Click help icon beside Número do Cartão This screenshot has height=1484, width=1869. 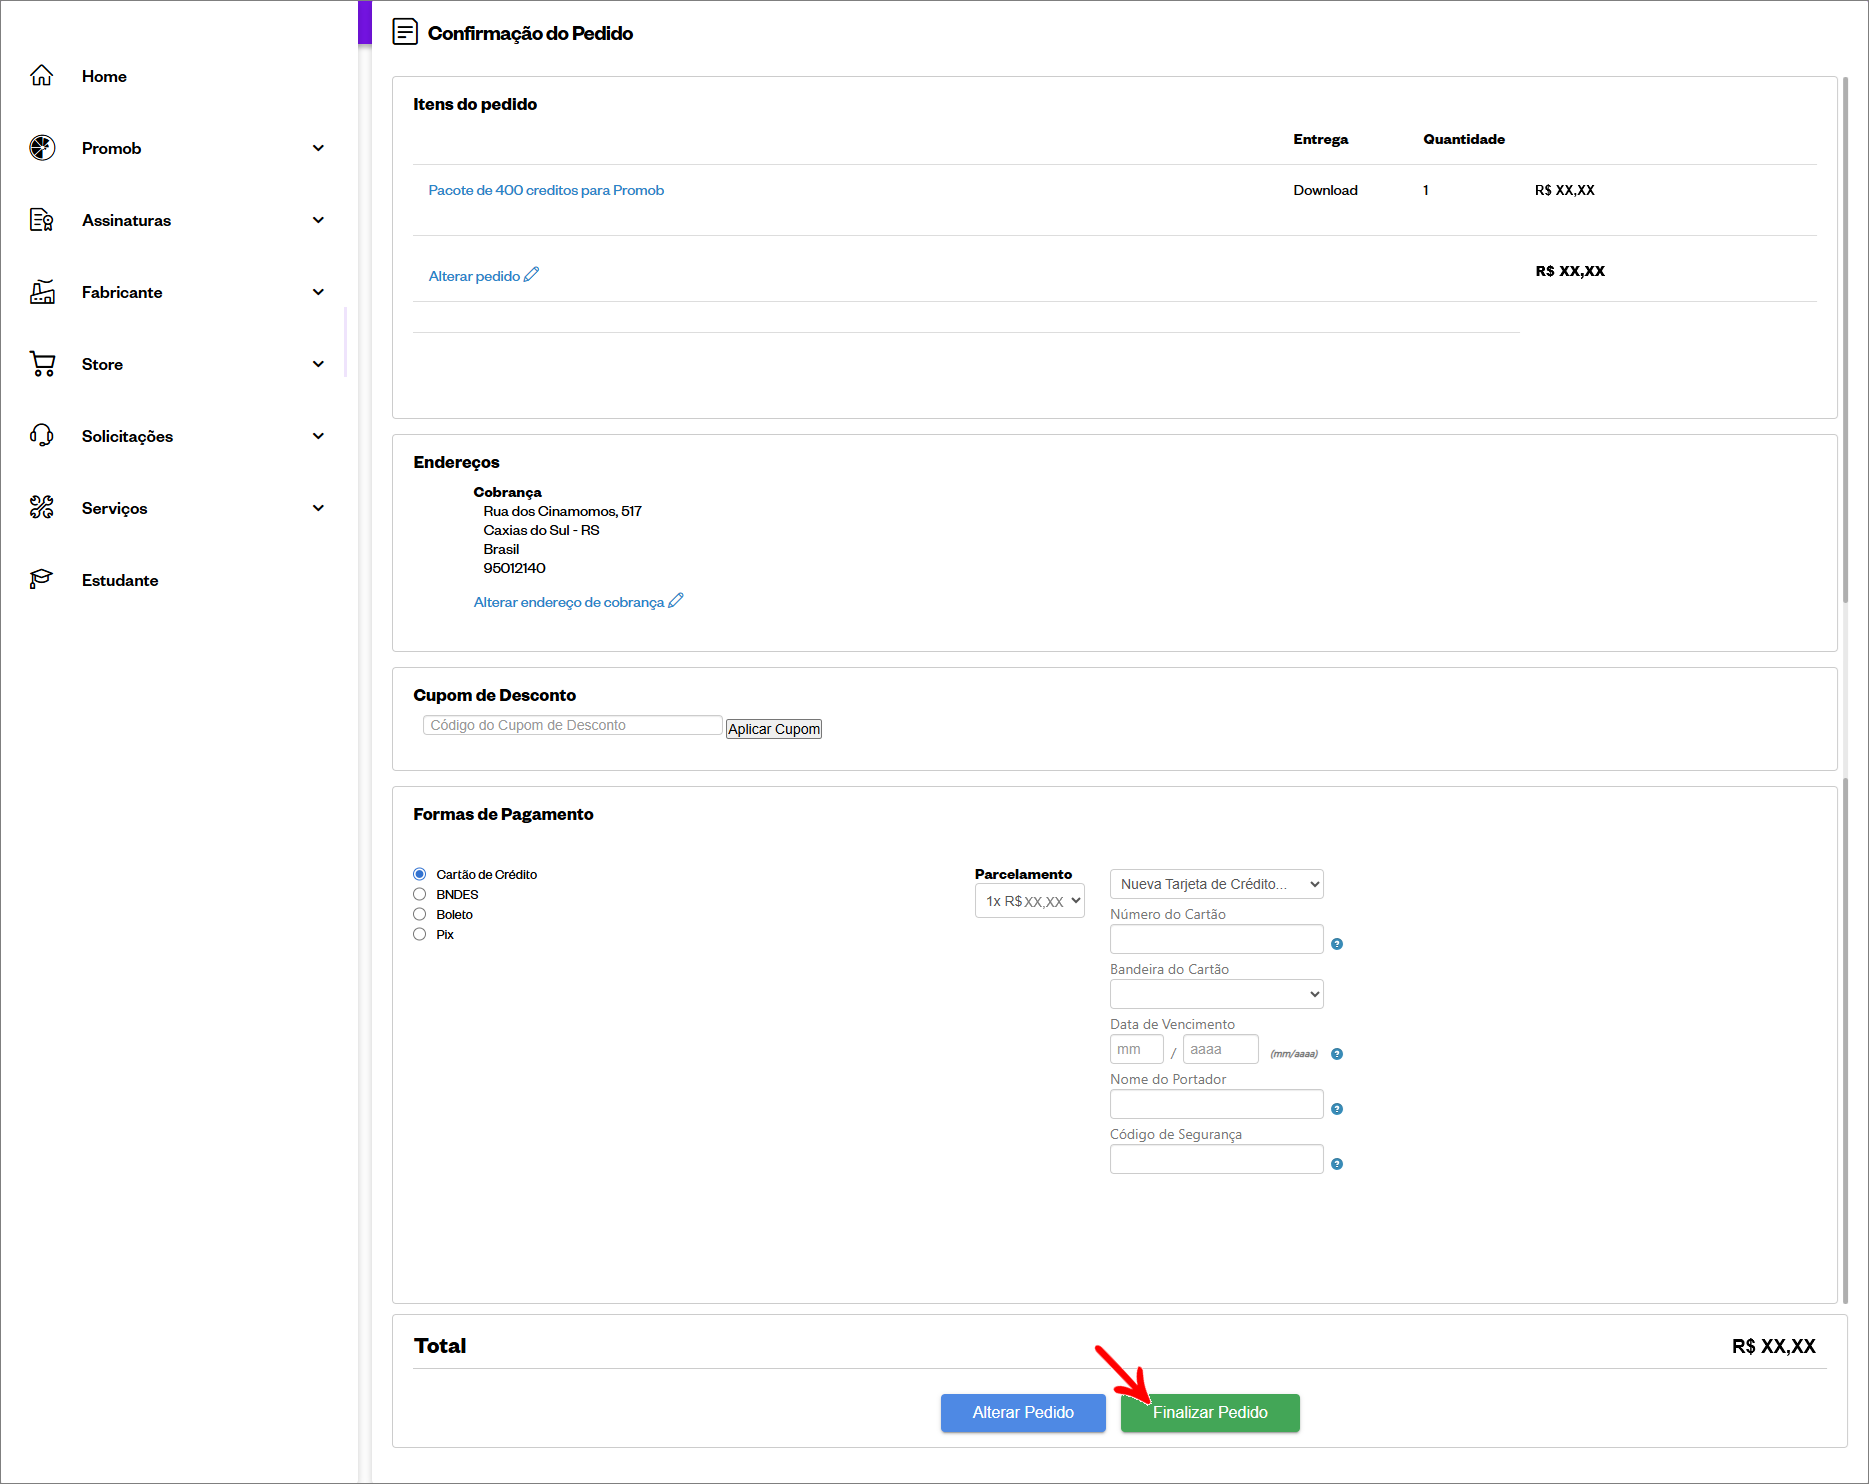(1337, 944)
